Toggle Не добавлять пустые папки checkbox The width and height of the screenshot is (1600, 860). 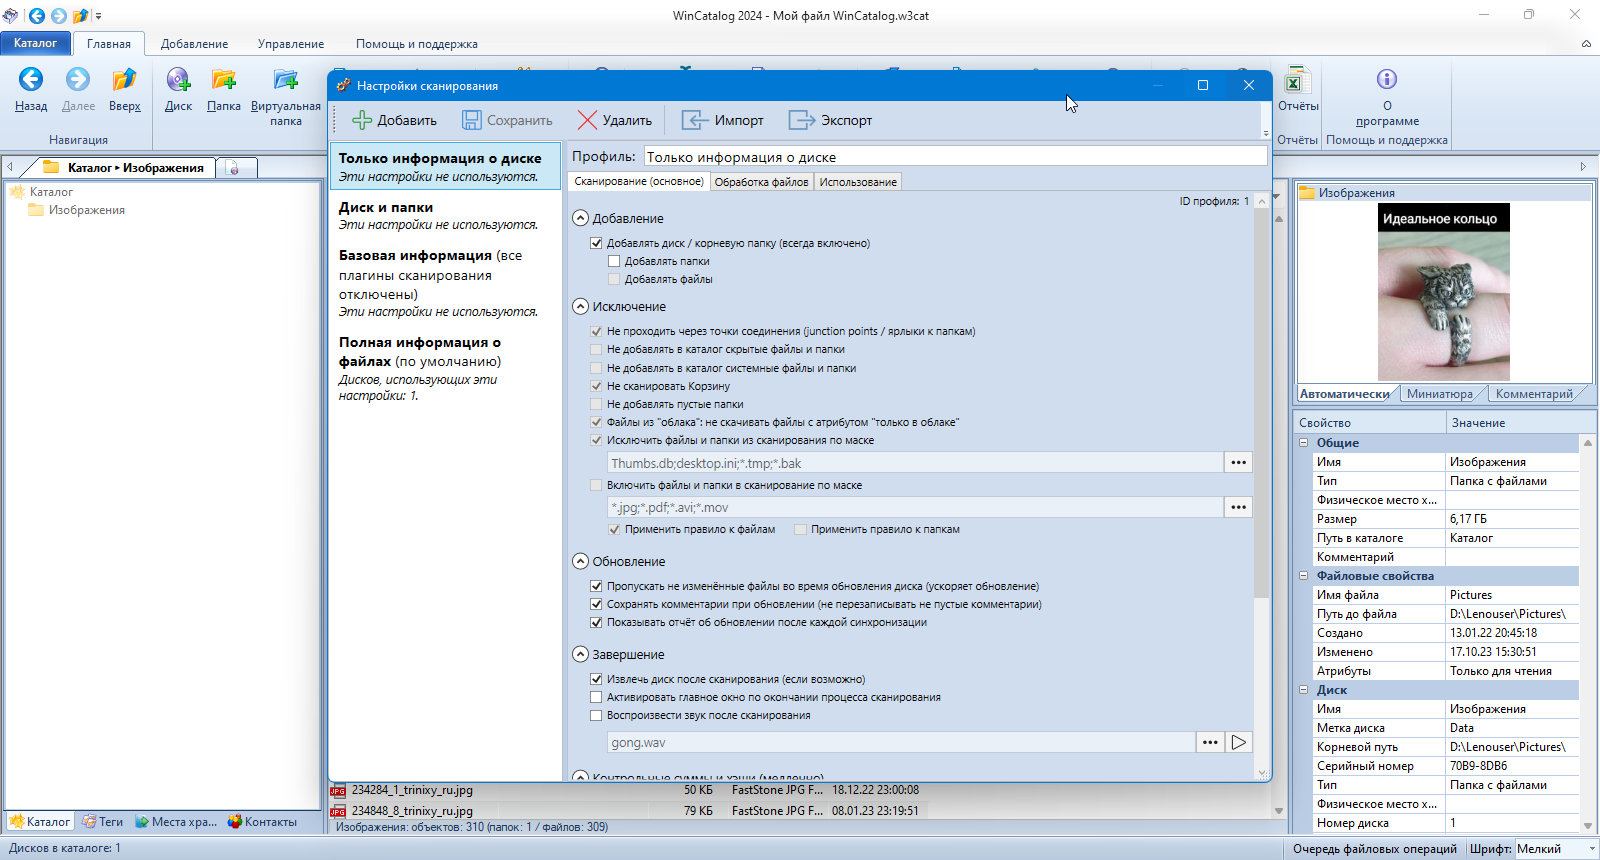click(596, 404)
